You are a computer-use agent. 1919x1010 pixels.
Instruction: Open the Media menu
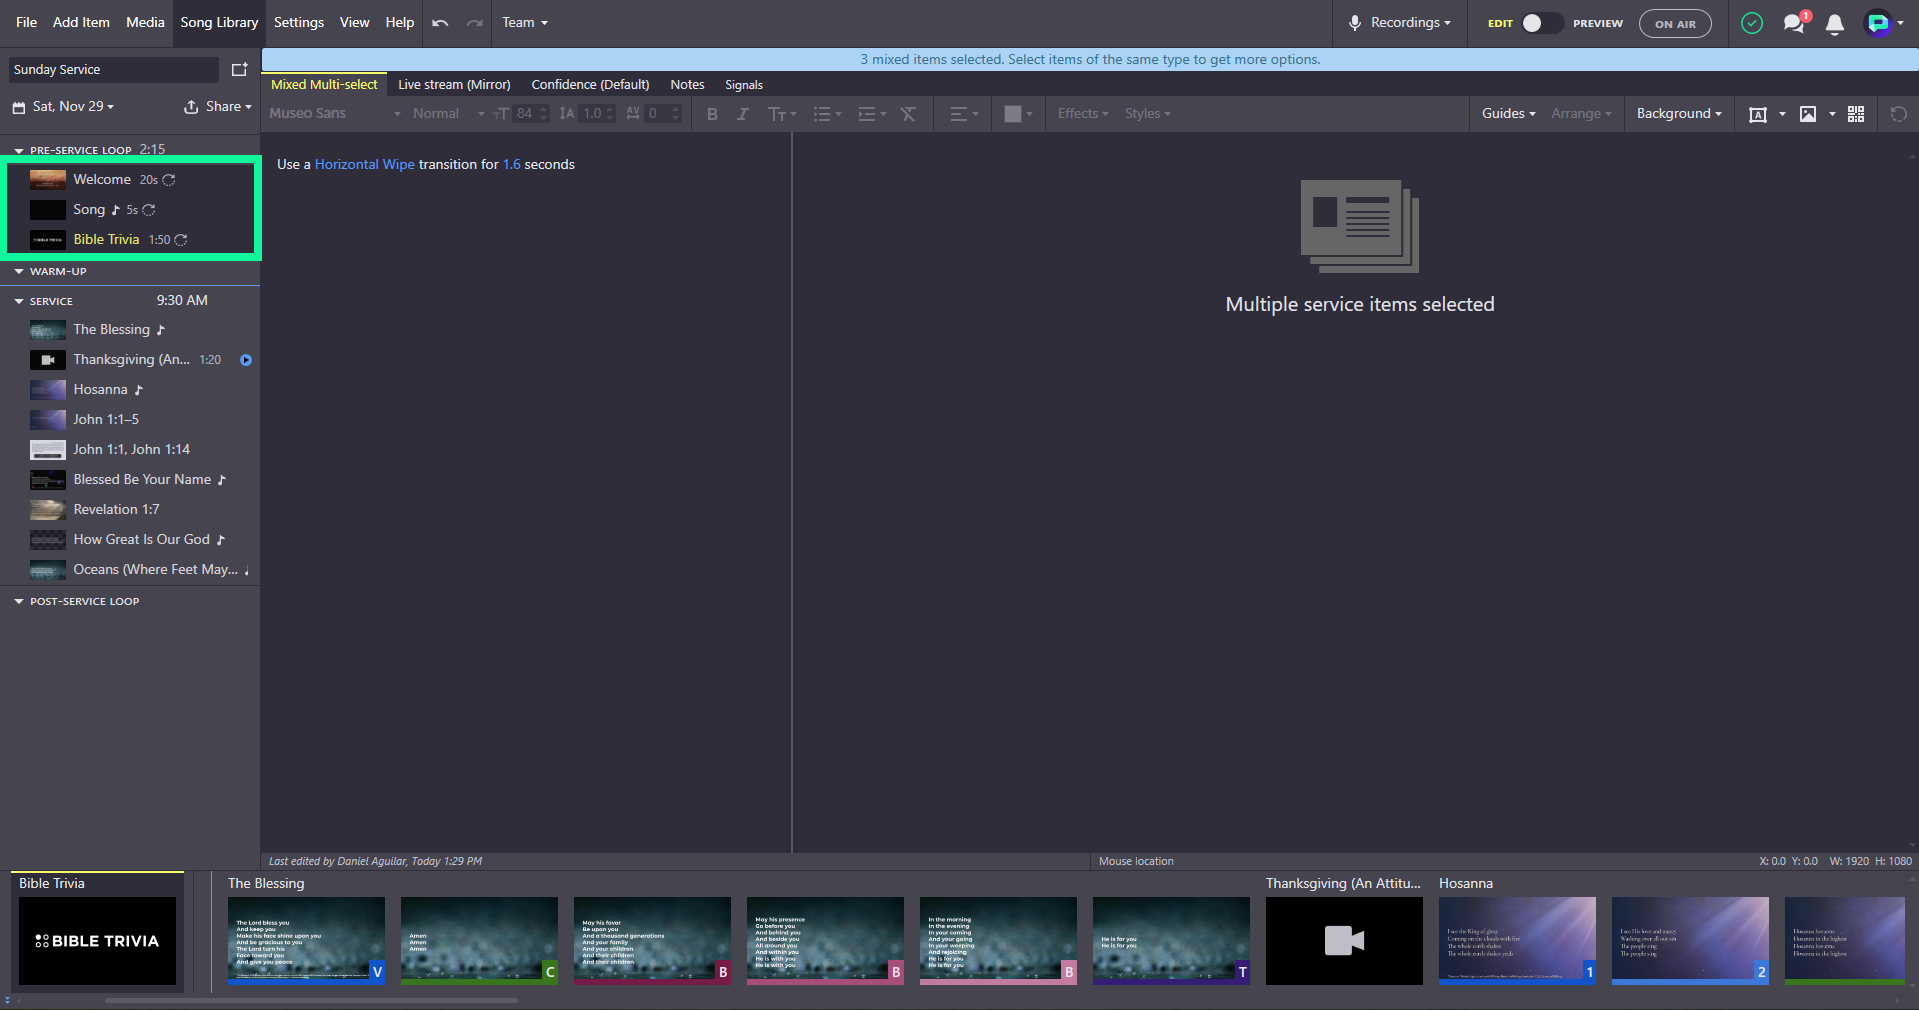(145, 22)
